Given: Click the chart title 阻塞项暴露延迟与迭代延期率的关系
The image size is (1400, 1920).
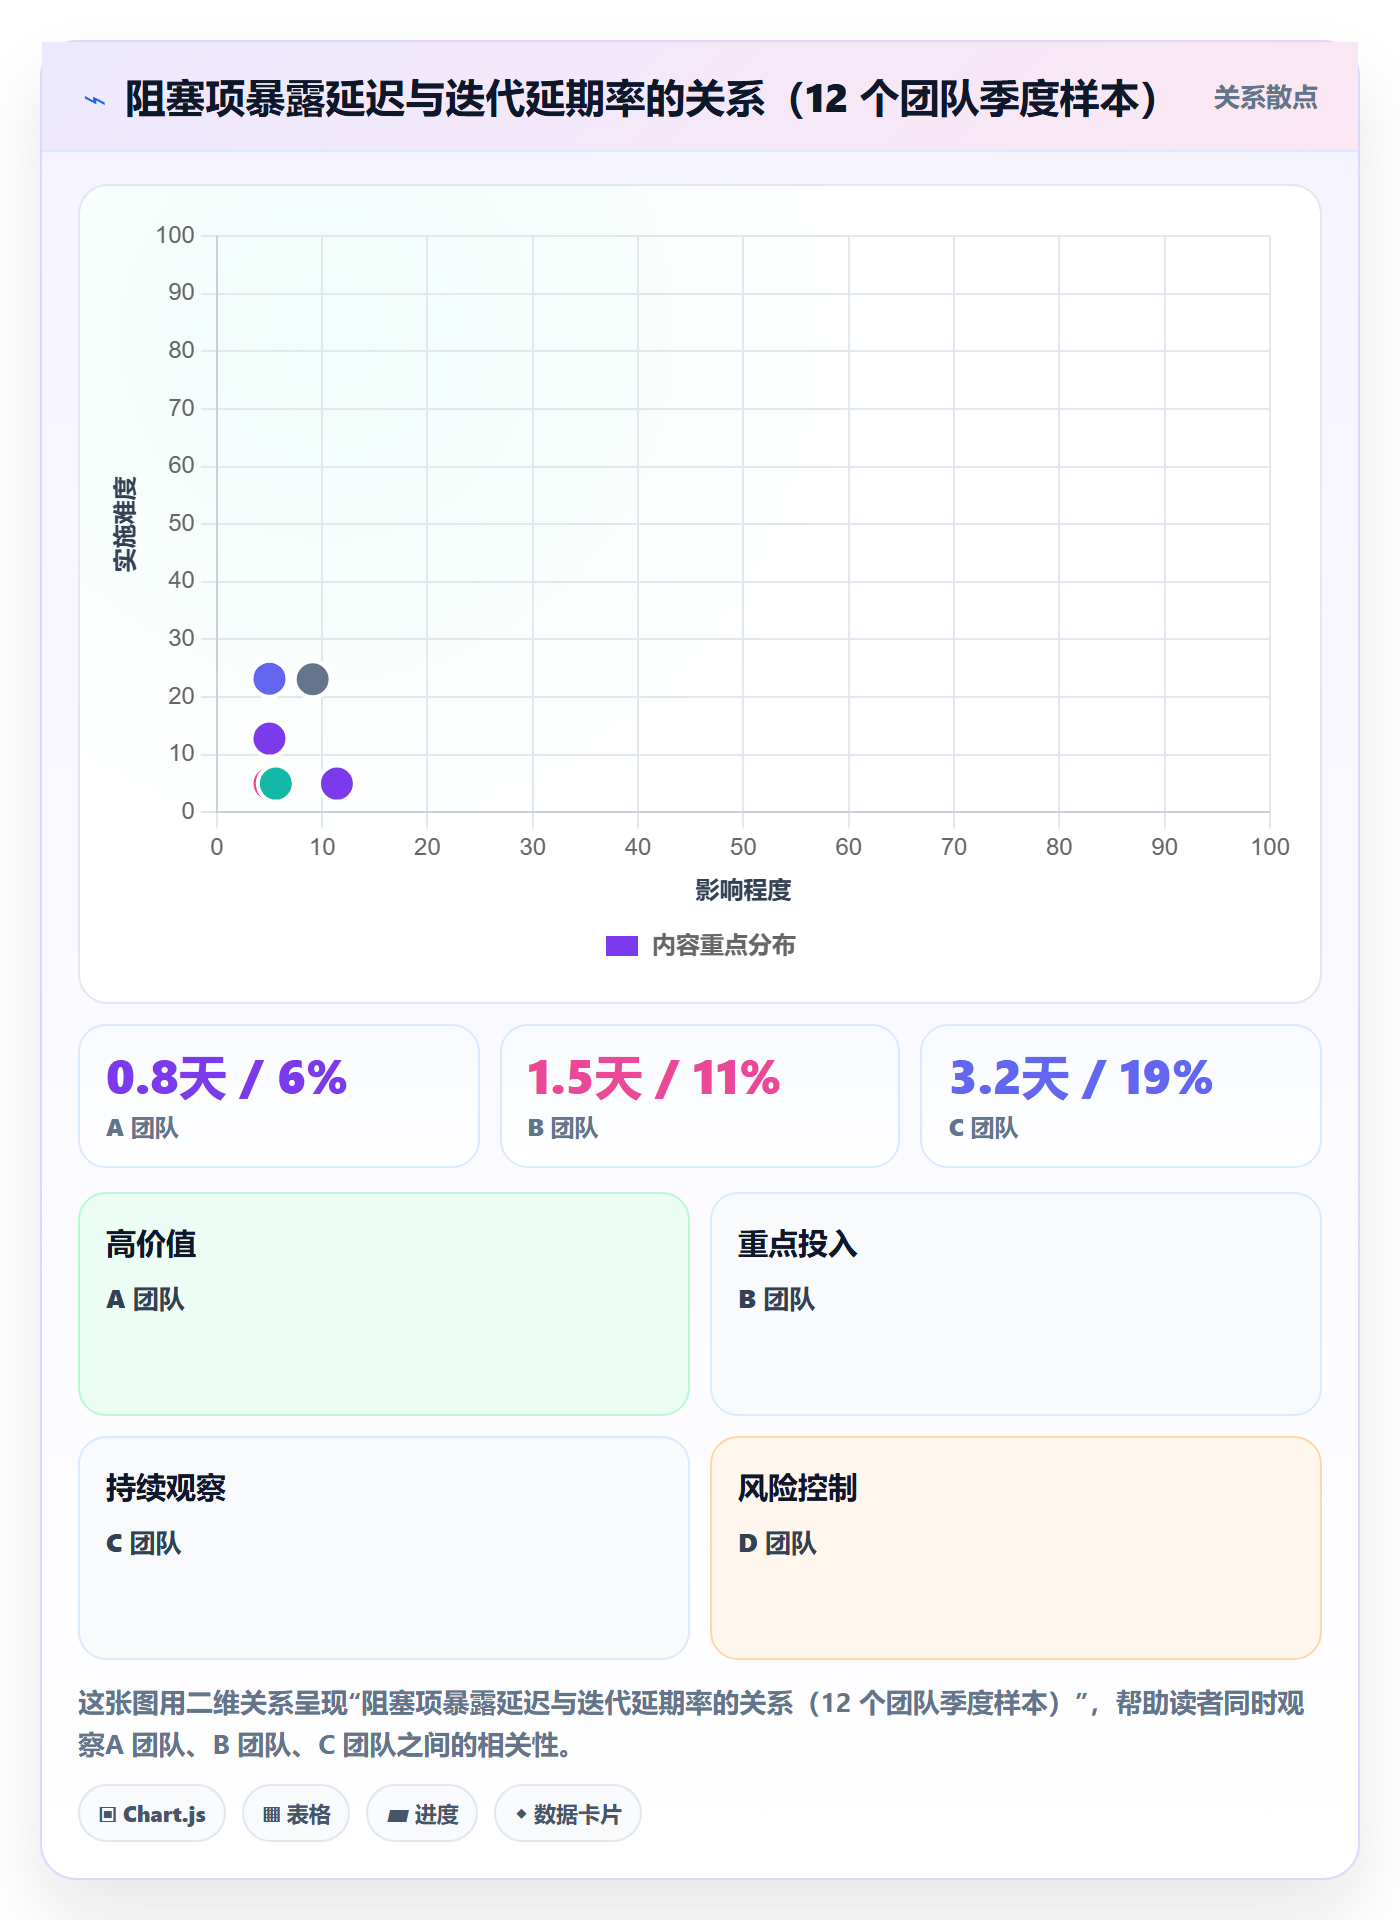Looking at the screenshot, I should (x=642, y=99).
